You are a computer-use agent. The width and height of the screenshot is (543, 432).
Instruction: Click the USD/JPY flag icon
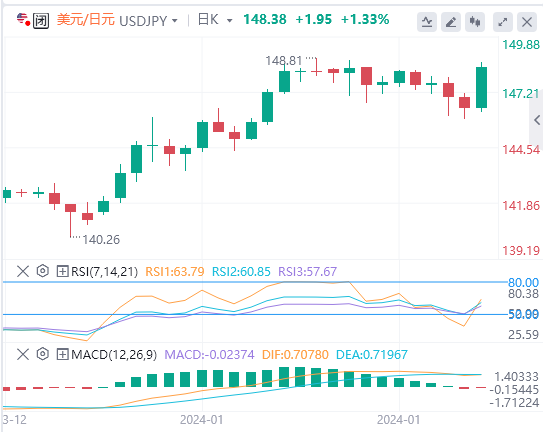click(22, 18)
